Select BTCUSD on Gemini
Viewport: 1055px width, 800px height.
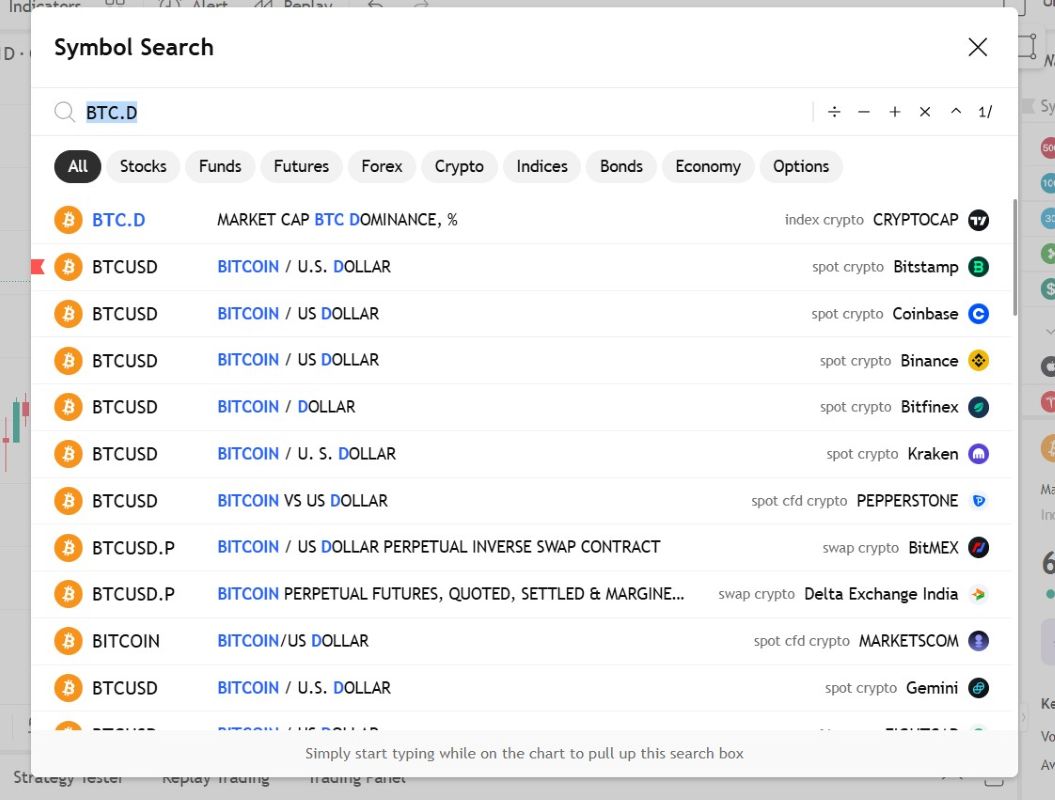[x=521, y=688]
